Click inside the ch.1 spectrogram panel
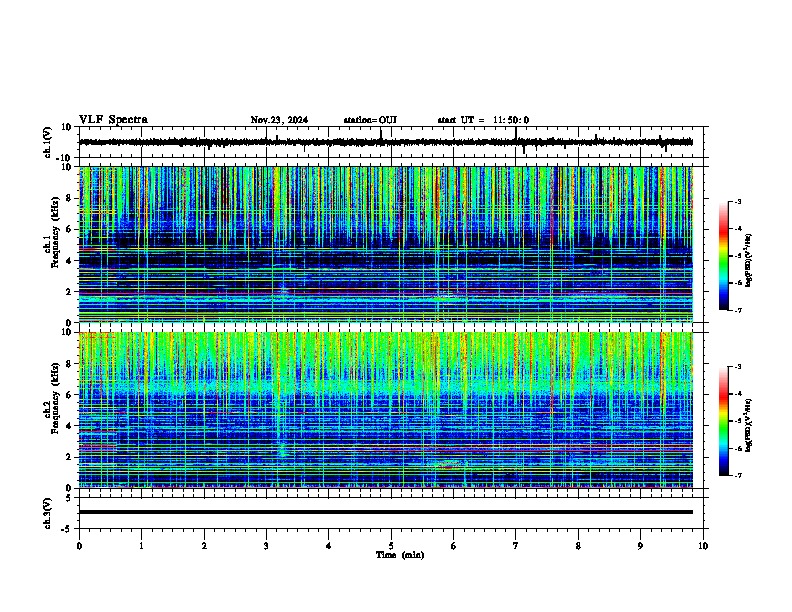This screenshot has width=792, height=612. tap(386, 244)
